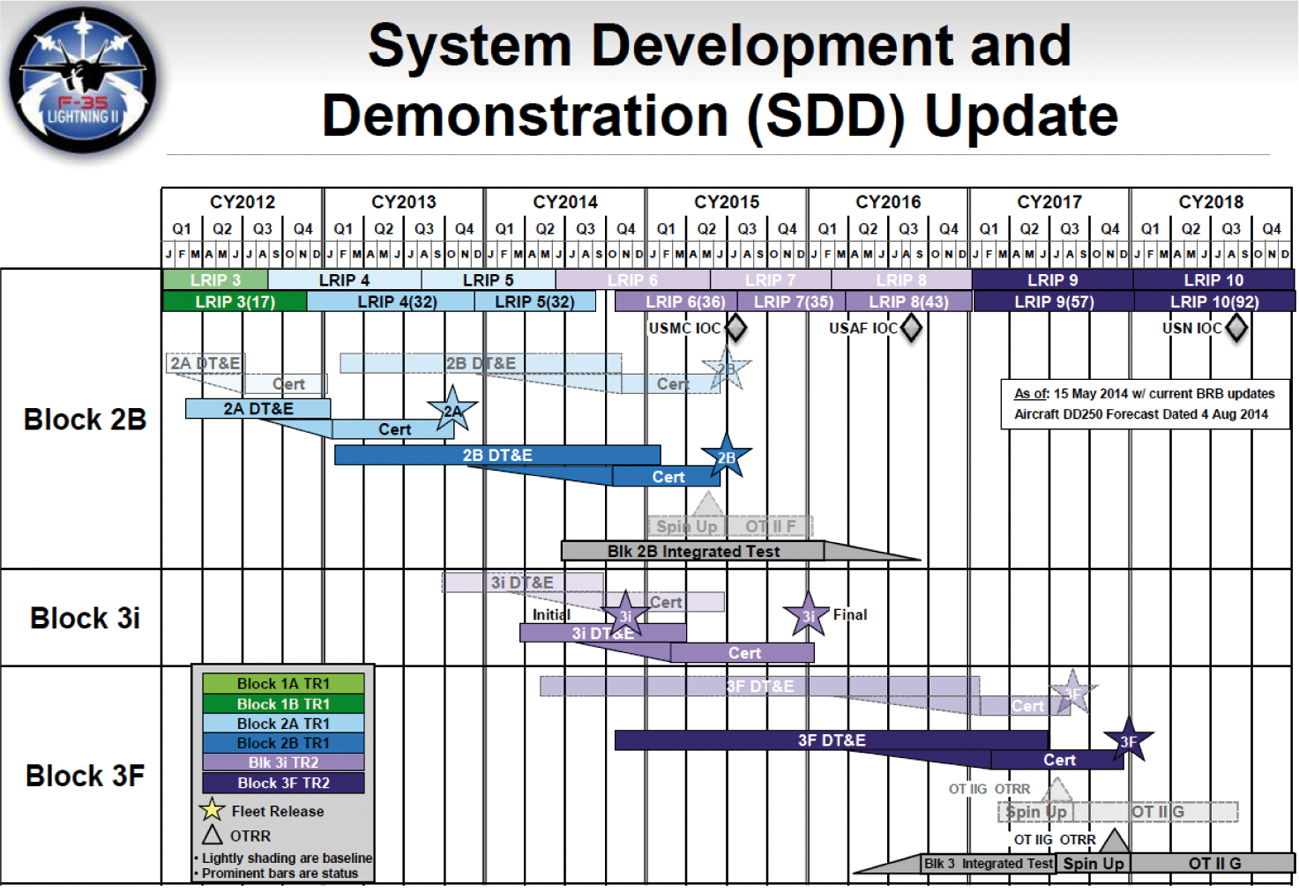Click the faded OT II F bar
The height and width of the screenshot is (892, 1299).
click(770, 526)
